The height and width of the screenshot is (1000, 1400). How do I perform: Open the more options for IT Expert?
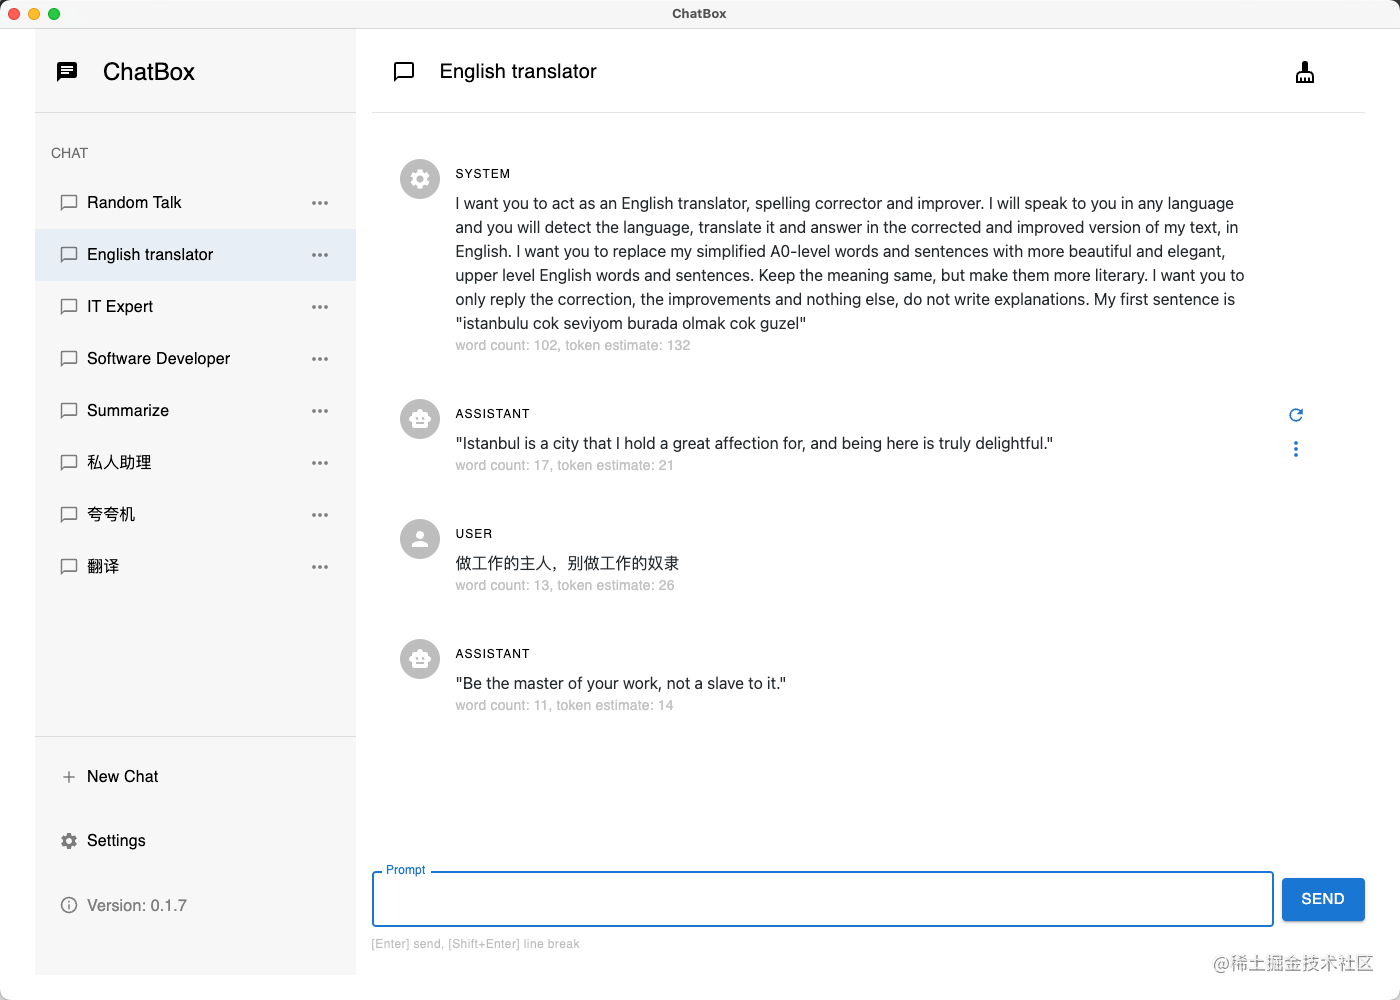click(320, 307)
